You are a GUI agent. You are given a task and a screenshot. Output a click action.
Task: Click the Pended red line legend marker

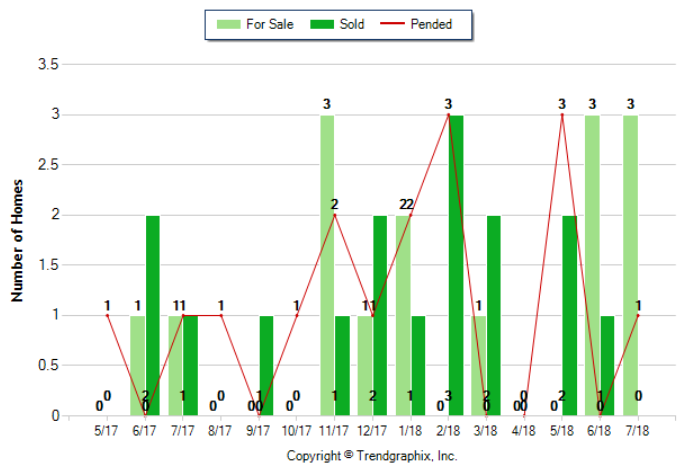[396, 25]
